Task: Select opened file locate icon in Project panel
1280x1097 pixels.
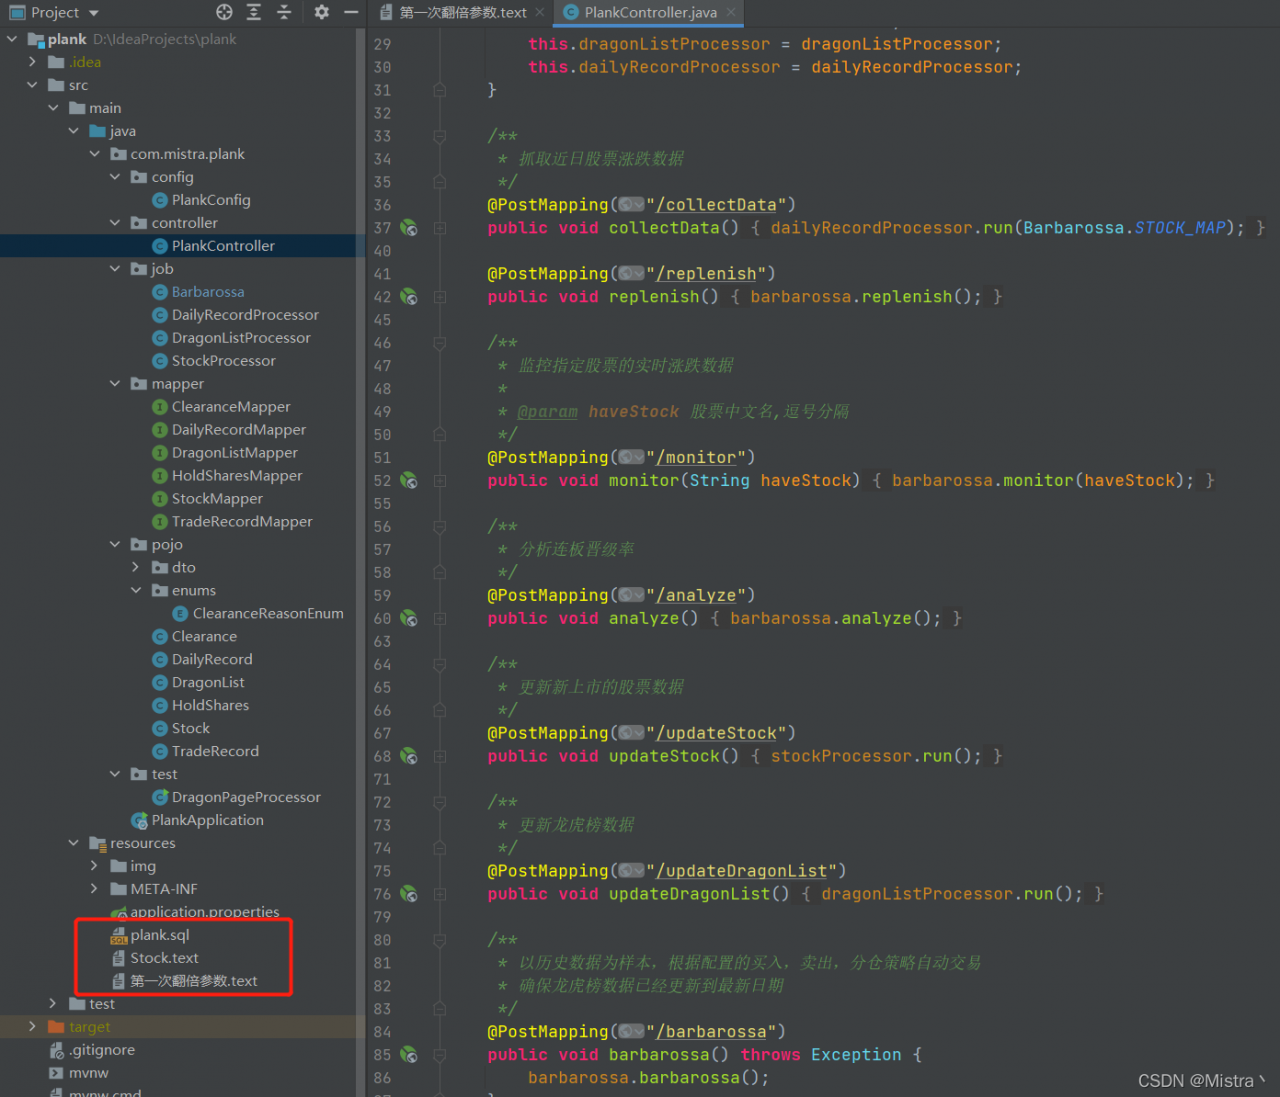Action: [224, 12]
